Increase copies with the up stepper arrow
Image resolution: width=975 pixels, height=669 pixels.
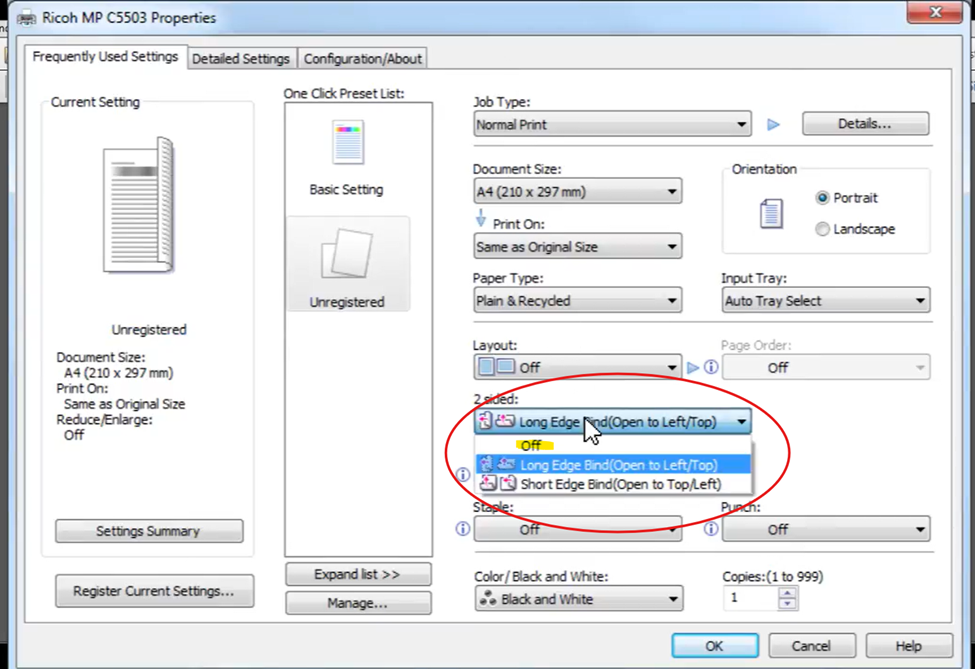click(787, 593)
